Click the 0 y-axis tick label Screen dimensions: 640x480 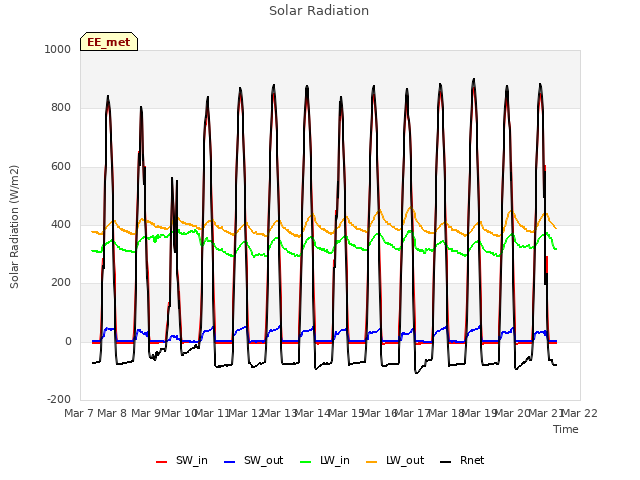click(68, 342)
